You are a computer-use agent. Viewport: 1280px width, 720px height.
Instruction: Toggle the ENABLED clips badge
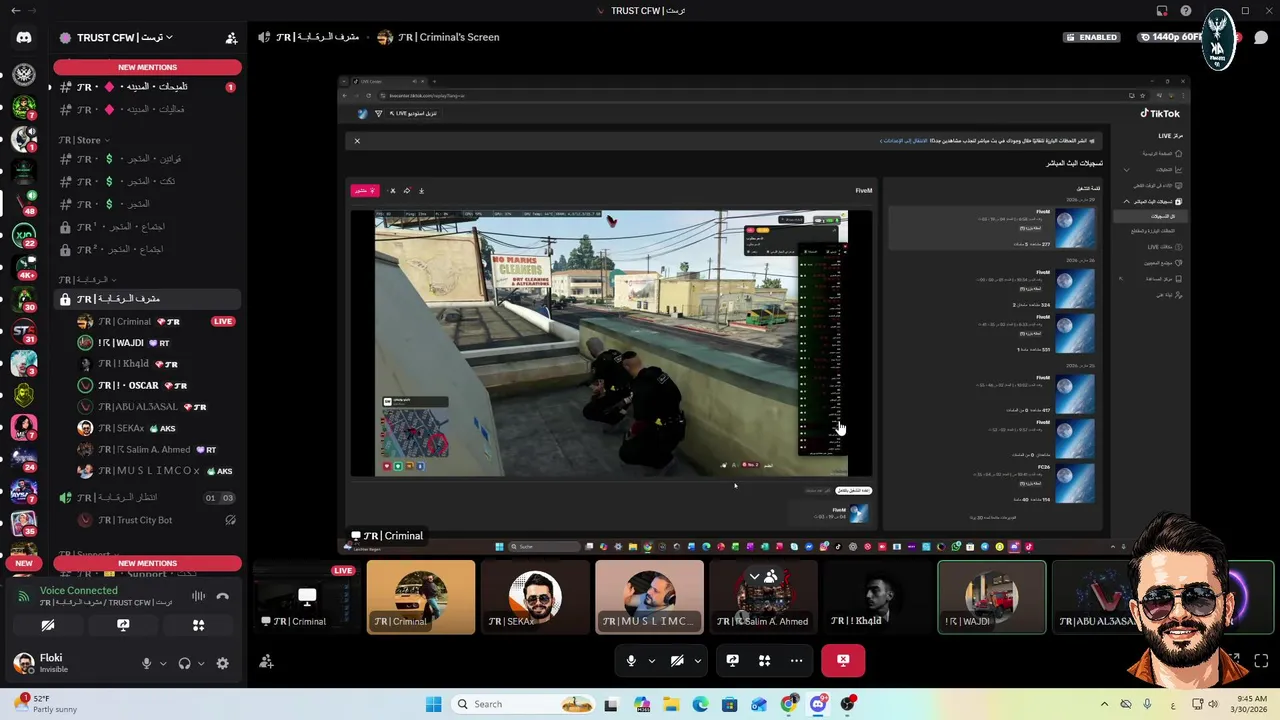1092,38
